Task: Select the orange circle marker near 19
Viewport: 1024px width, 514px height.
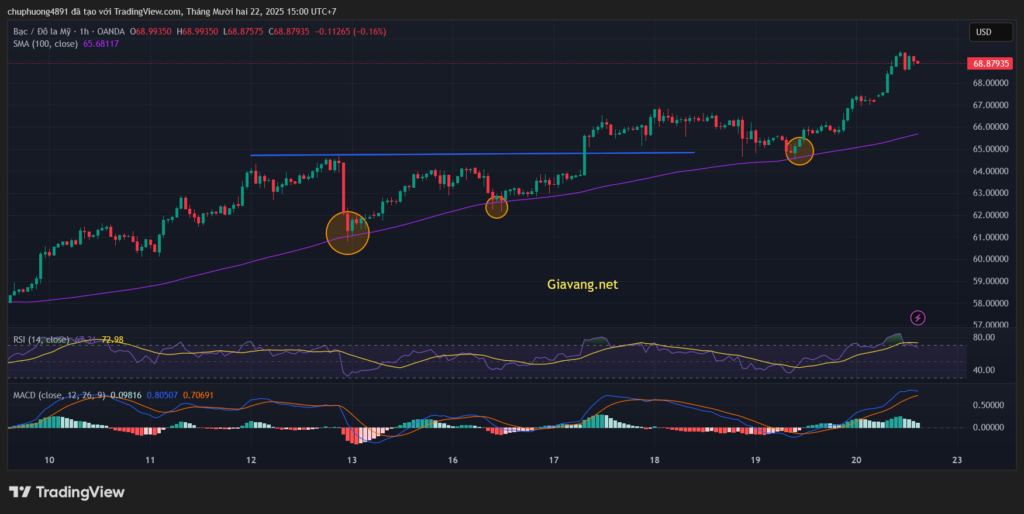Action: [x=800, y=151]
